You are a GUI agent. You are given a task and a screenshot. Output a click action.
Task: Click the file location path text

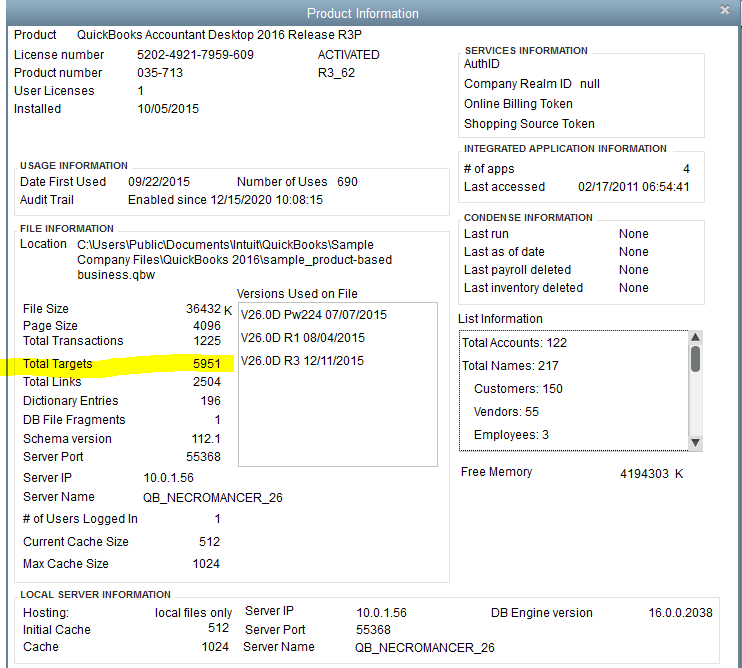[234, 260]
